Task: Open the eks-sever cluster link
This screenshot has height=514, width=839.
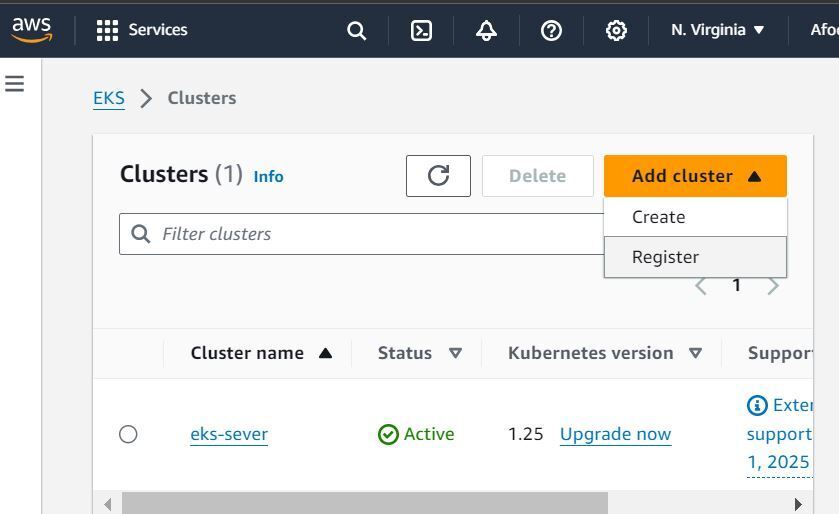Action: (229, 434)
